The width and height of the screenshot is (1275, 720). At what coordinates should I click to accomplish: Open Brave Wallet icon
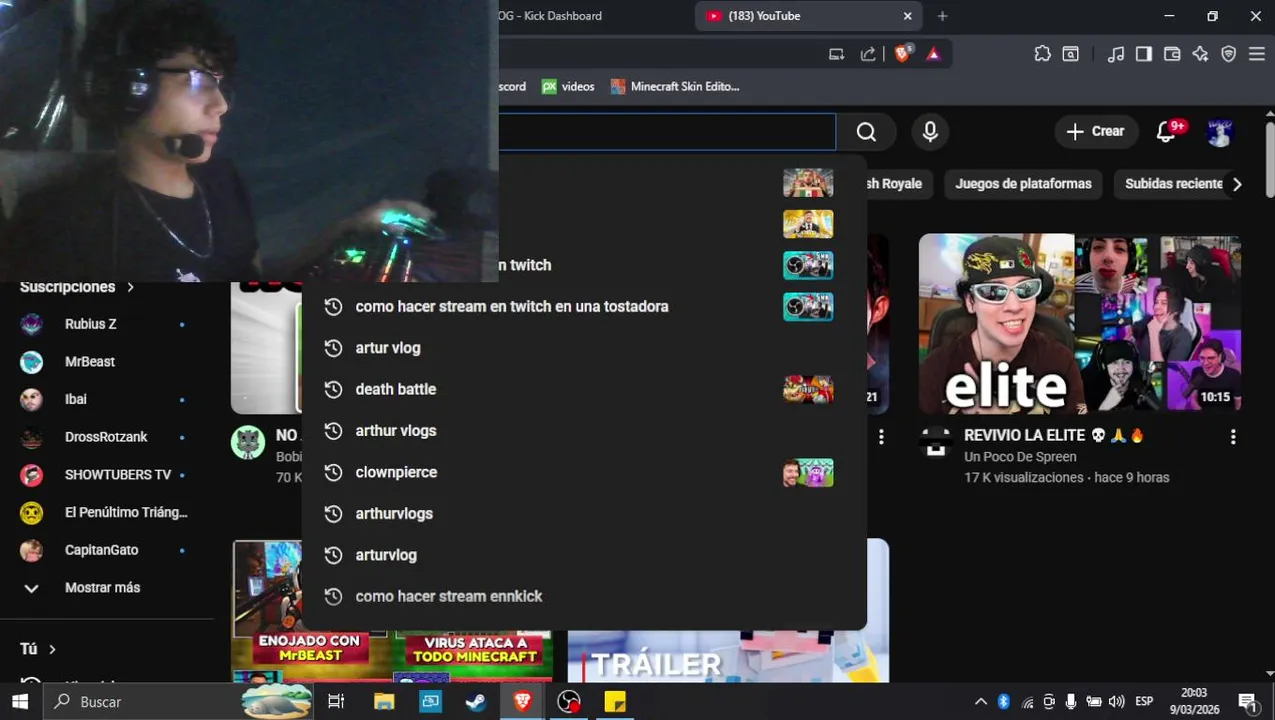[1172, 54]
